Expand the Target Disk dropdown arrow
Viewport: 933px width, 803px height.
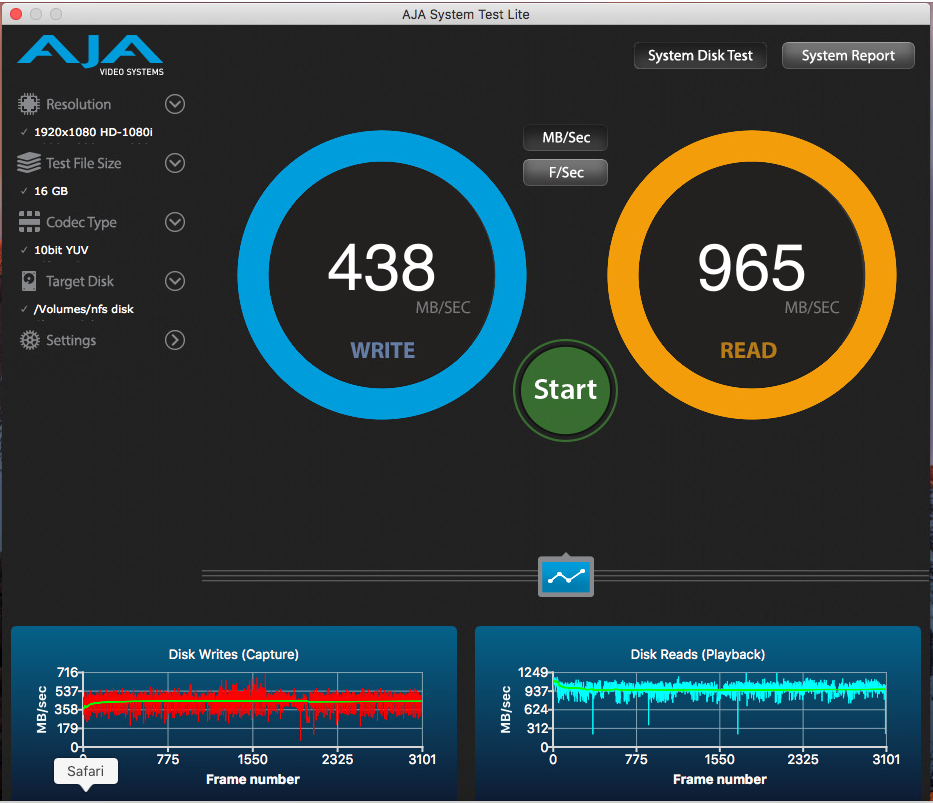point(174,281)
